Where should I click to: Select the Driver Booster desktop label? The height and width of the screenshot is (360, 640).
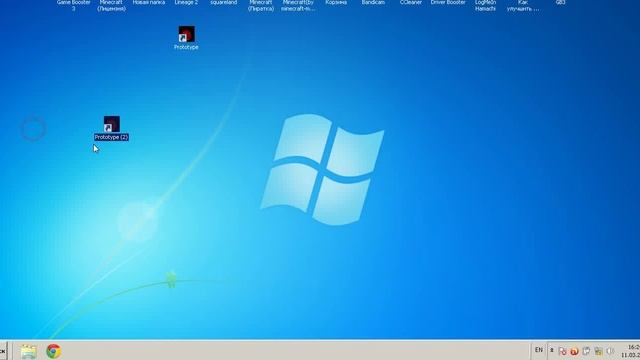click(448, 2)
